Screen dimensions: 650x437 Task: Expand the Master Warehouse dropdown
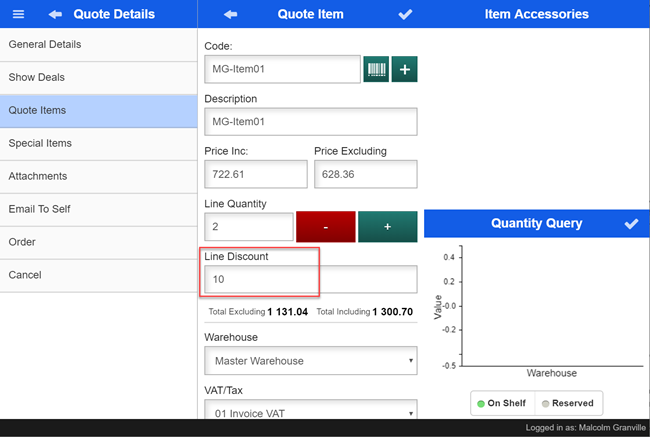point(311,360)
